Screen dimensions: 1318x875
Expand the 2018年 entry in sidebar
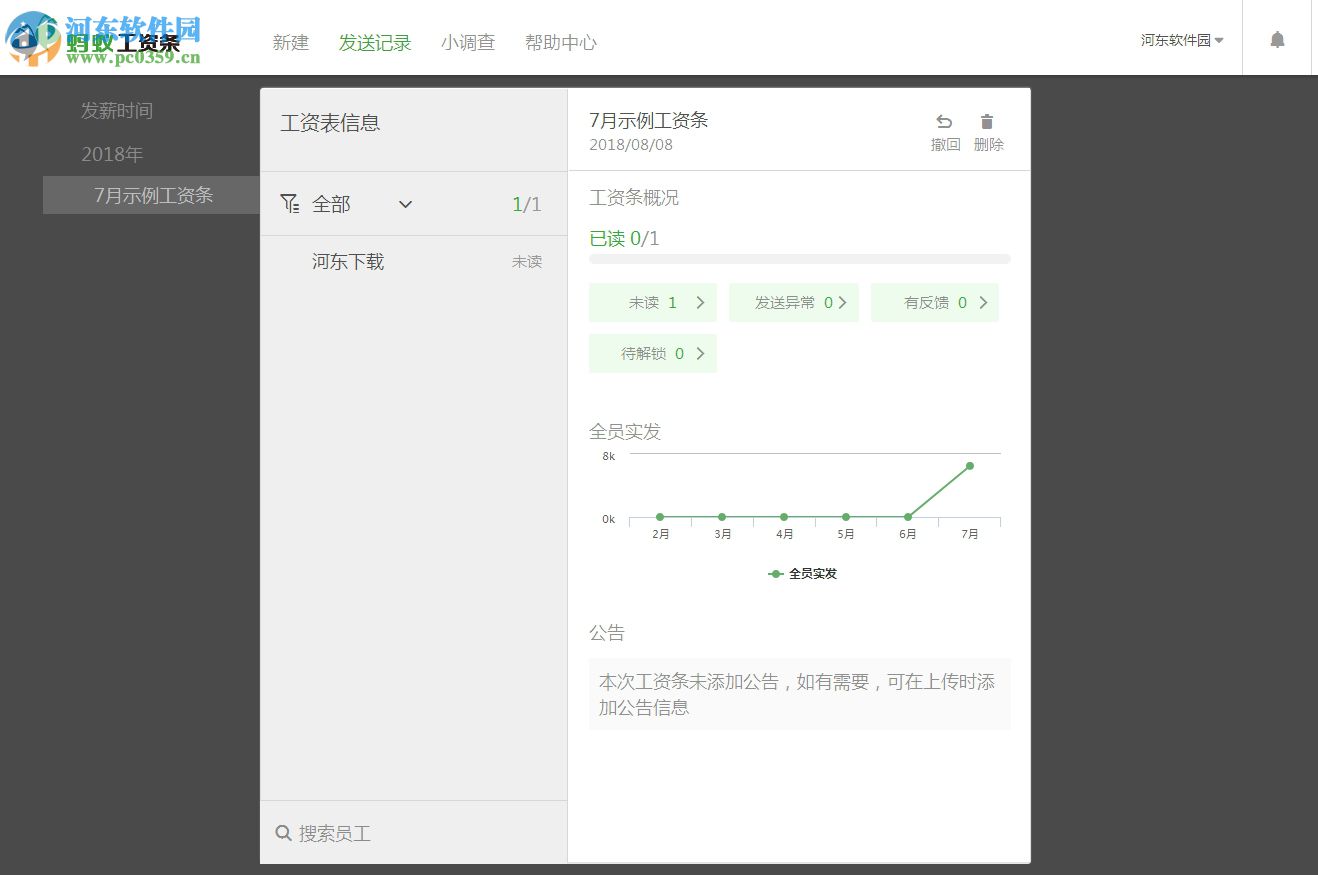pyautogui.click(x=113, y=154)
